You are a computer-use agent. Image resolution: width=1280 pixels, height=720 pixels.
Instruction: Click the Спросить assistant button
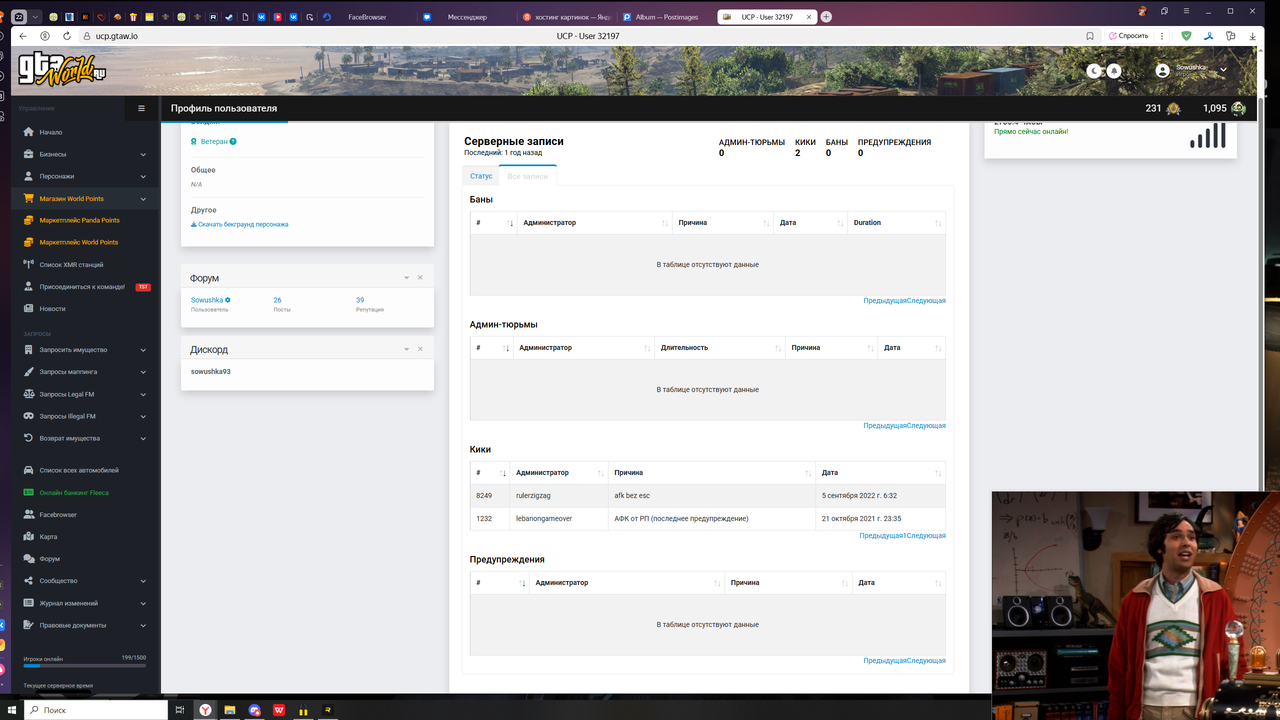click(x=1129, y=36)
